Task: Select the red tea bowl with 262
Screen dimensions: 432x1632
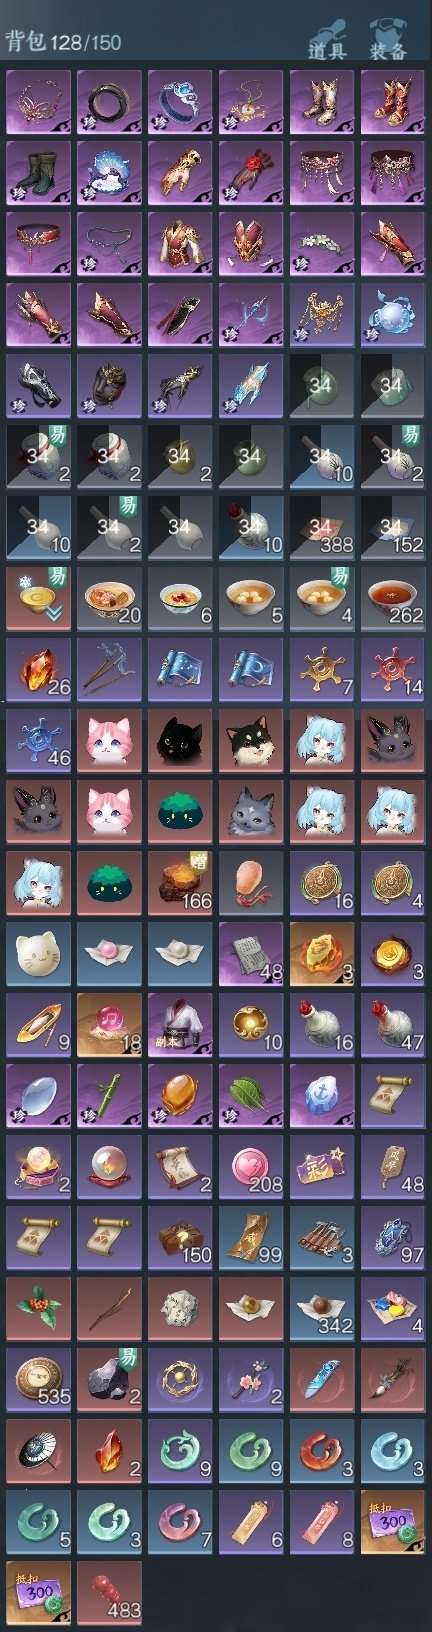Action: pos(393,598)
